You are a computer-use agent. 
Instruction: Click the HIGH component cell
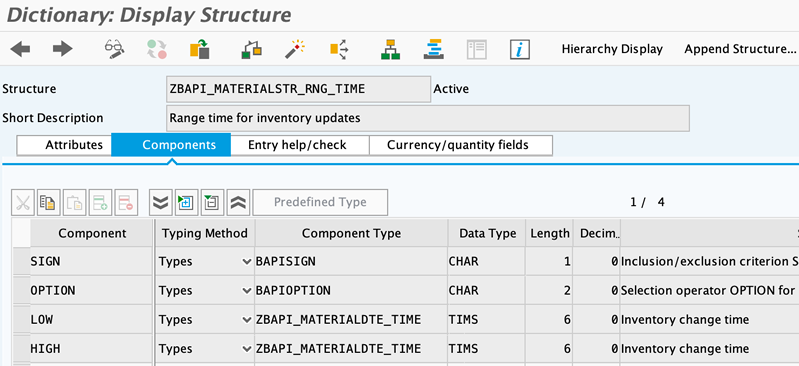(91, 349)
